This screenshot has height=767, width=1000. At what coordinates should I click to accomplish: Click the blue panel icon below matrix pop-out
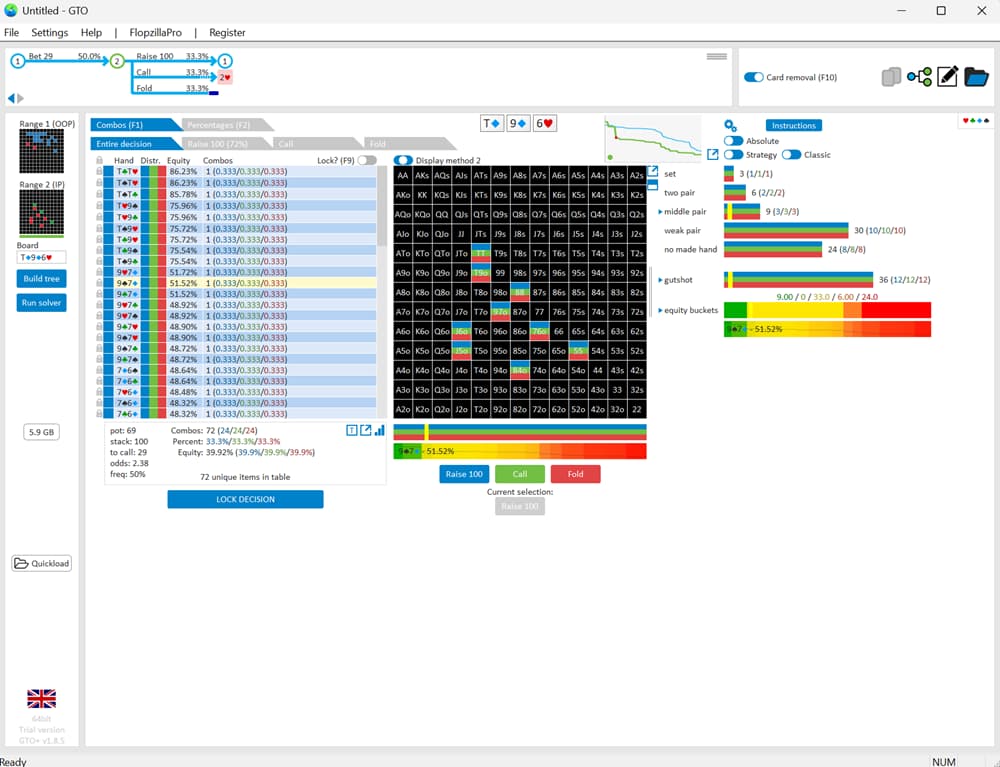652,186
